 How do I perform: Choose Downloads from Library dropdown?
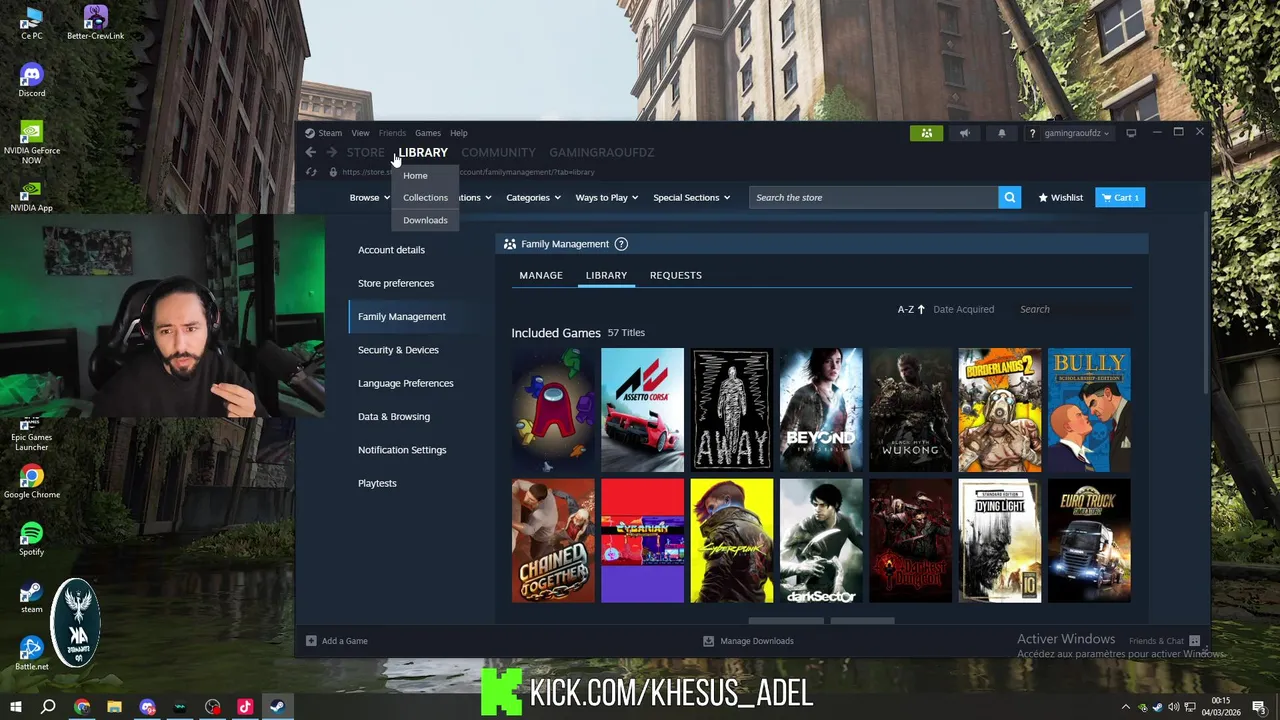click(x=425, y=220)
